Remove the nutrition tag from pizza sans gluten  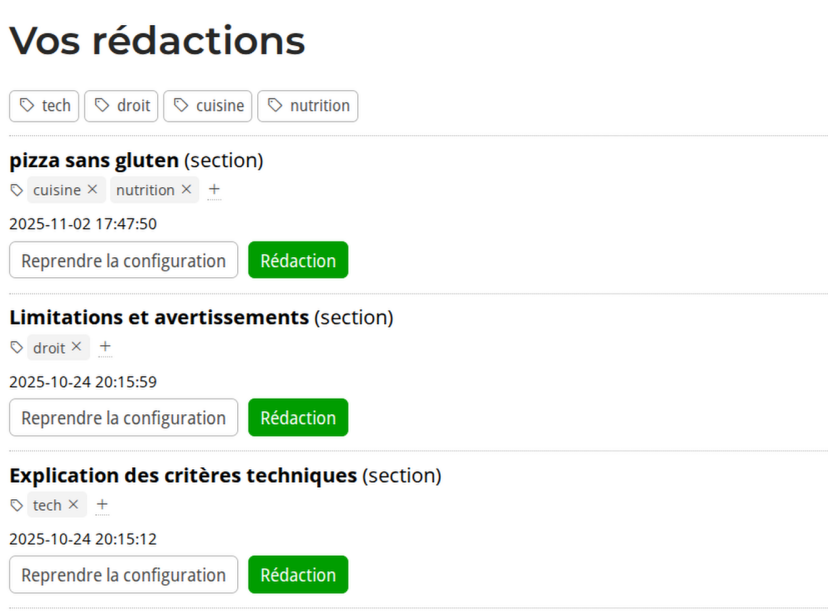185,190
